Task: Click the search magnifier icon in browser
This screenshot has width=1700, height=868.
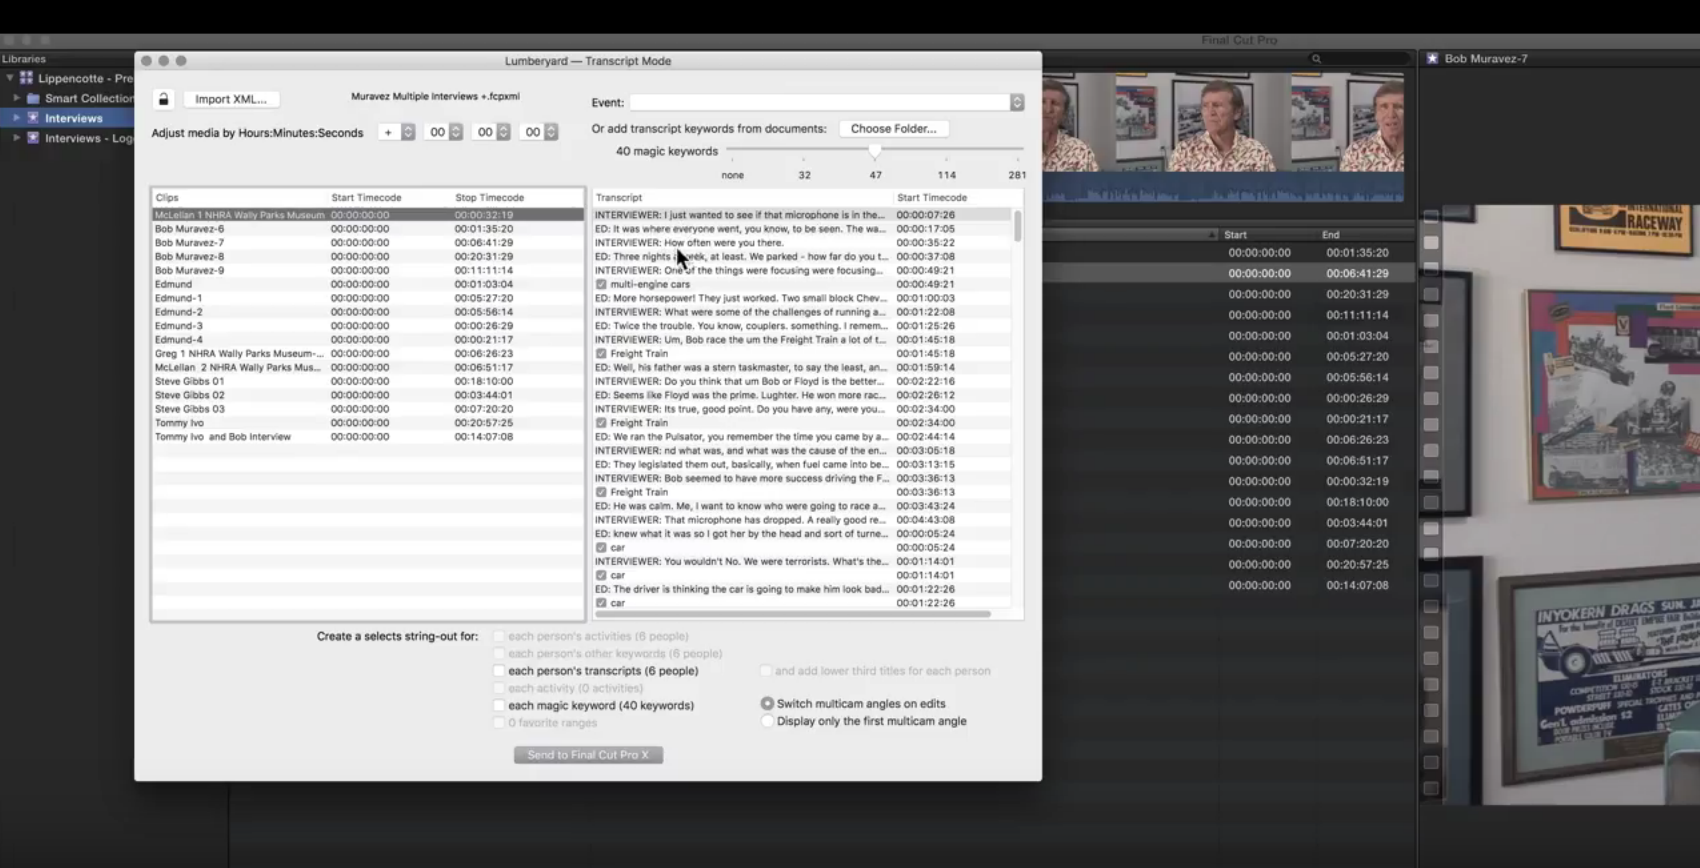Action: [1316, 59]
